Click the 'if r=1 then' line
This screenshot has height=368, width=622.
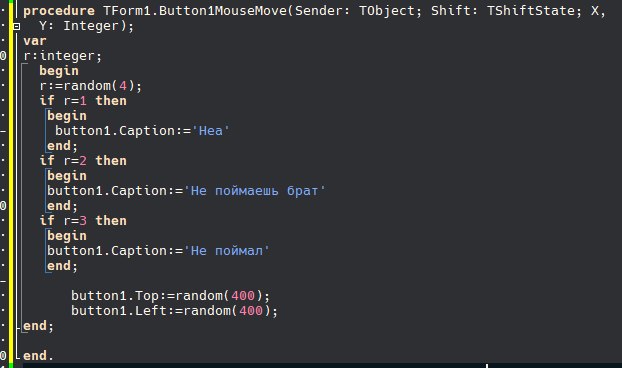pos(83,101)
